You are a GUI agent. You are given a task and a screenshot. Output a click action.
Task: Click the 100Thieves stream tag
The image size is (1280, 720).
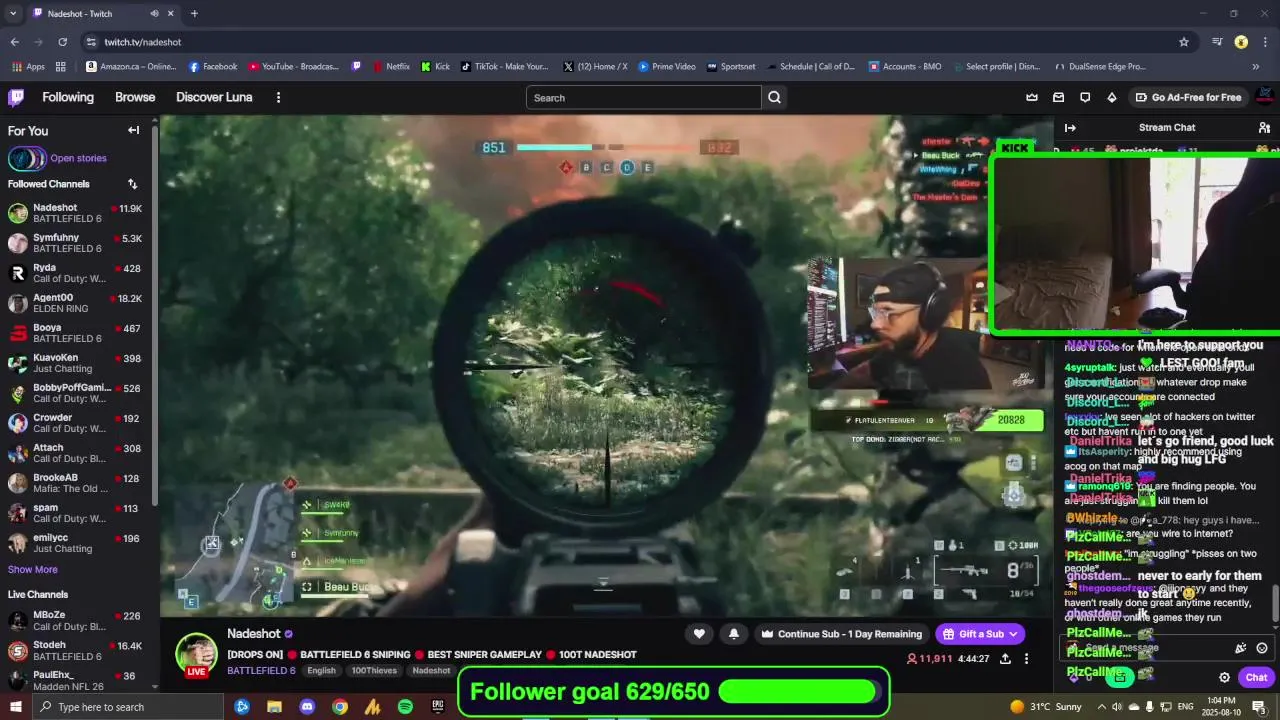tap(374, 671)
